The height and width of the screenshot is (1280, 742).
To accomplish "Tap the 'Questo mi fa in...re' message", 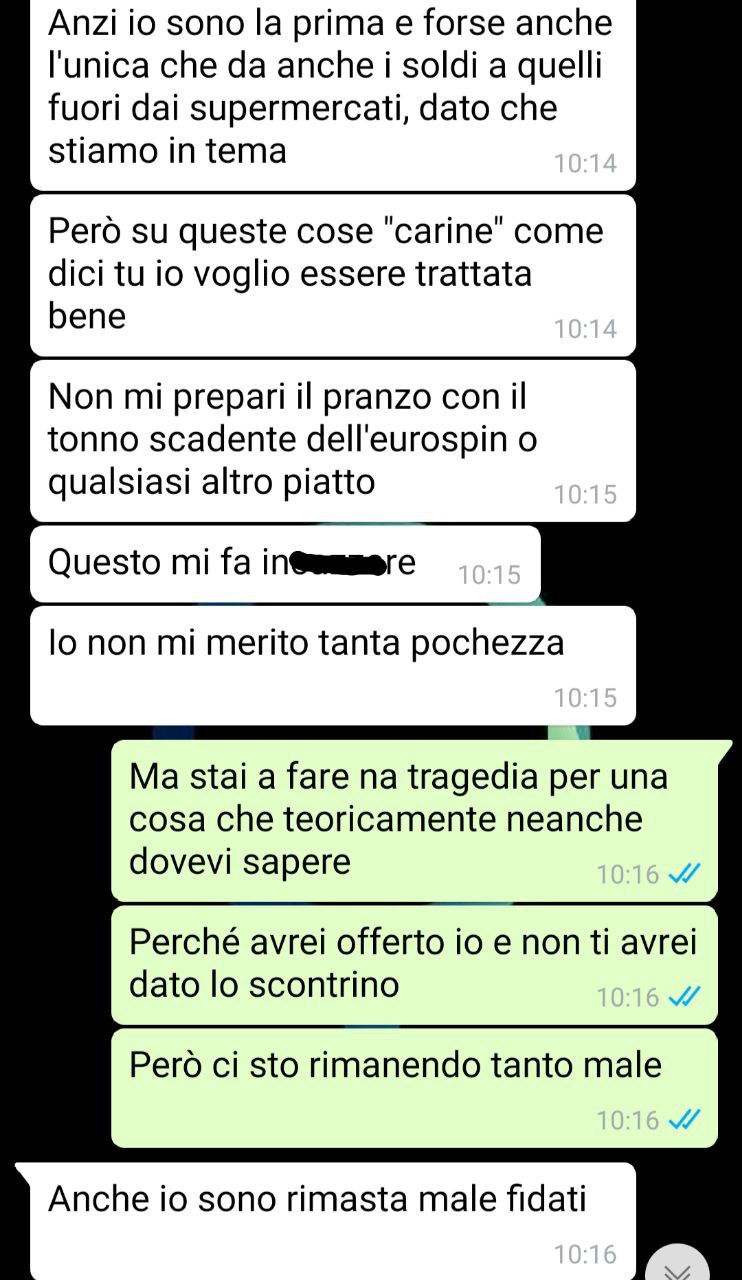I will point(285,564).
